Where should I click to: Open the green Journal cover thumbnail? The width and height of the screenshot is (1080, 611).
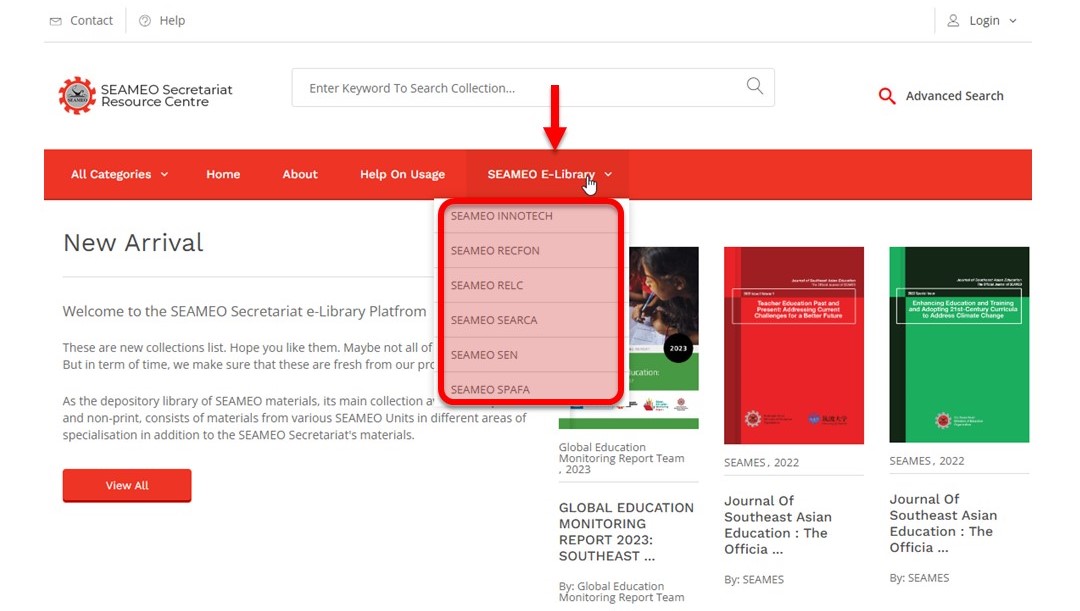[959, 344]
